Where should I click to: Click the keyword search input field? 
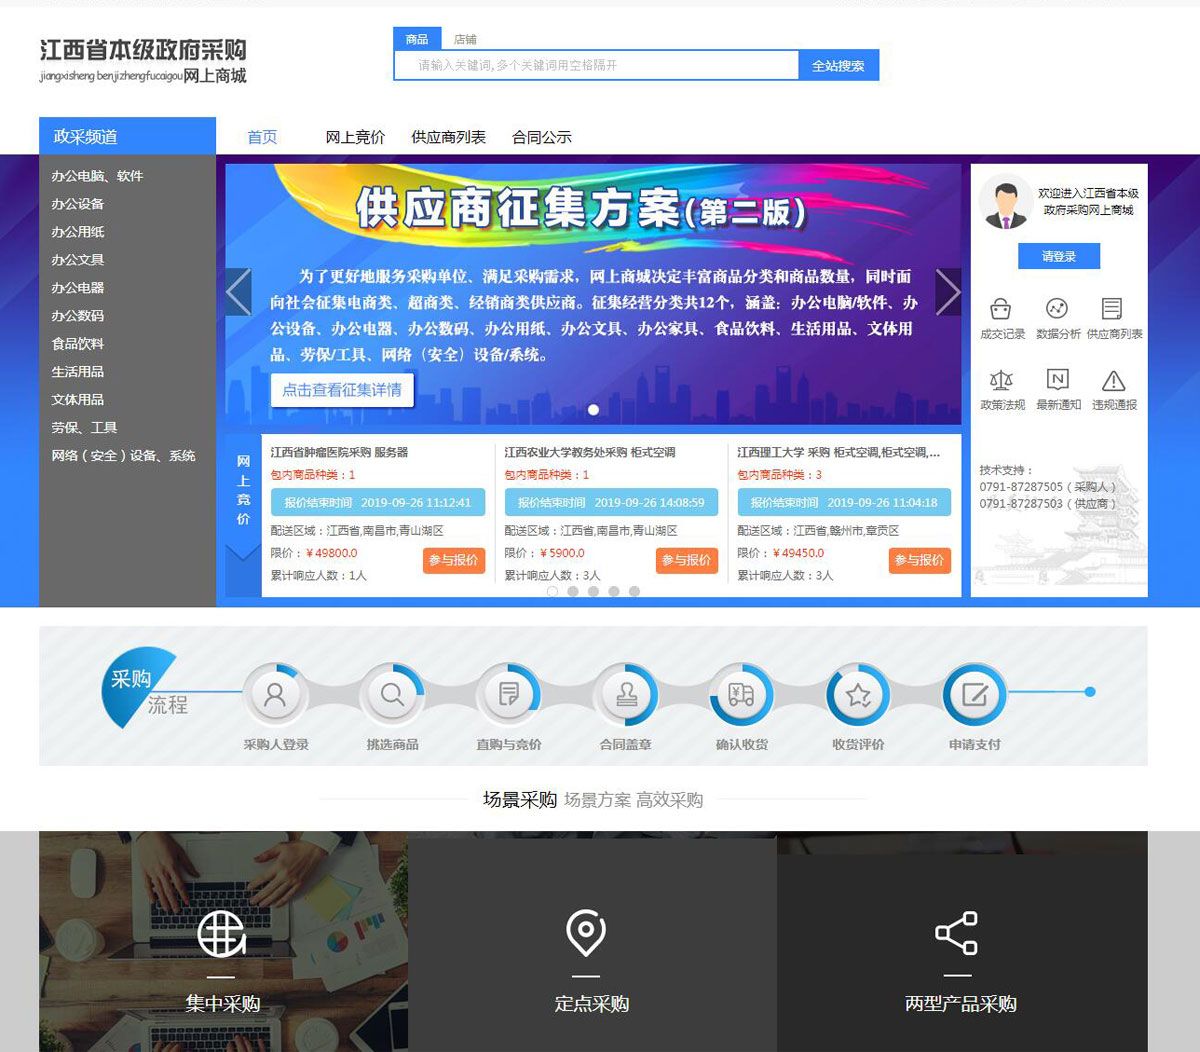click(x=597, y=66)
